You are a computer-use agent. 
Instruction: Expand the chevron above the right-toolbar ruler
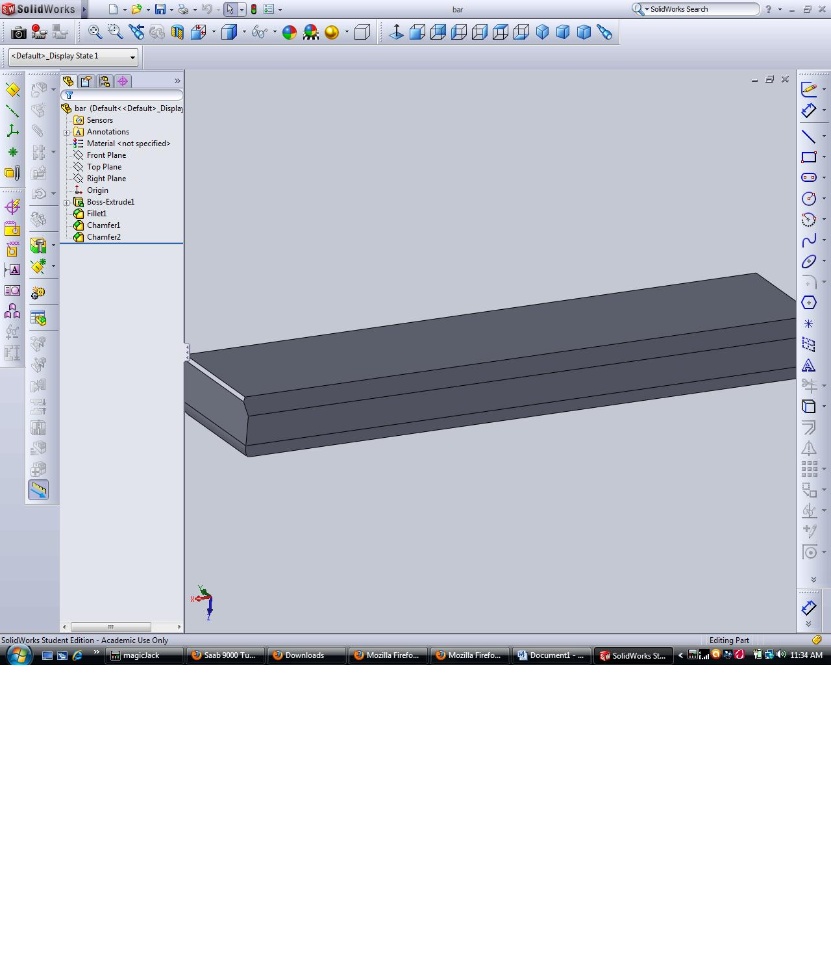tap(813, 579)
